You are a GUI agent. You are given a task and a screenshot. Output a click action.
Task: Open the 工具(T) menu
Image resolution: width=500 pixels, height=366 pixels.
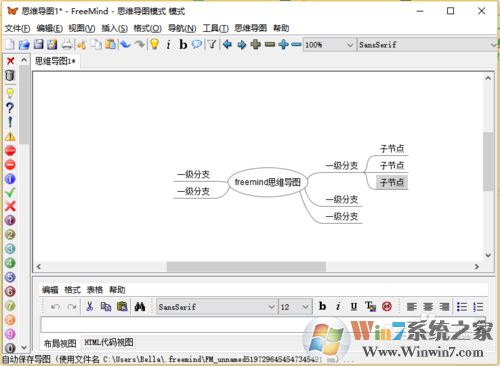click(x=215, y=28)
